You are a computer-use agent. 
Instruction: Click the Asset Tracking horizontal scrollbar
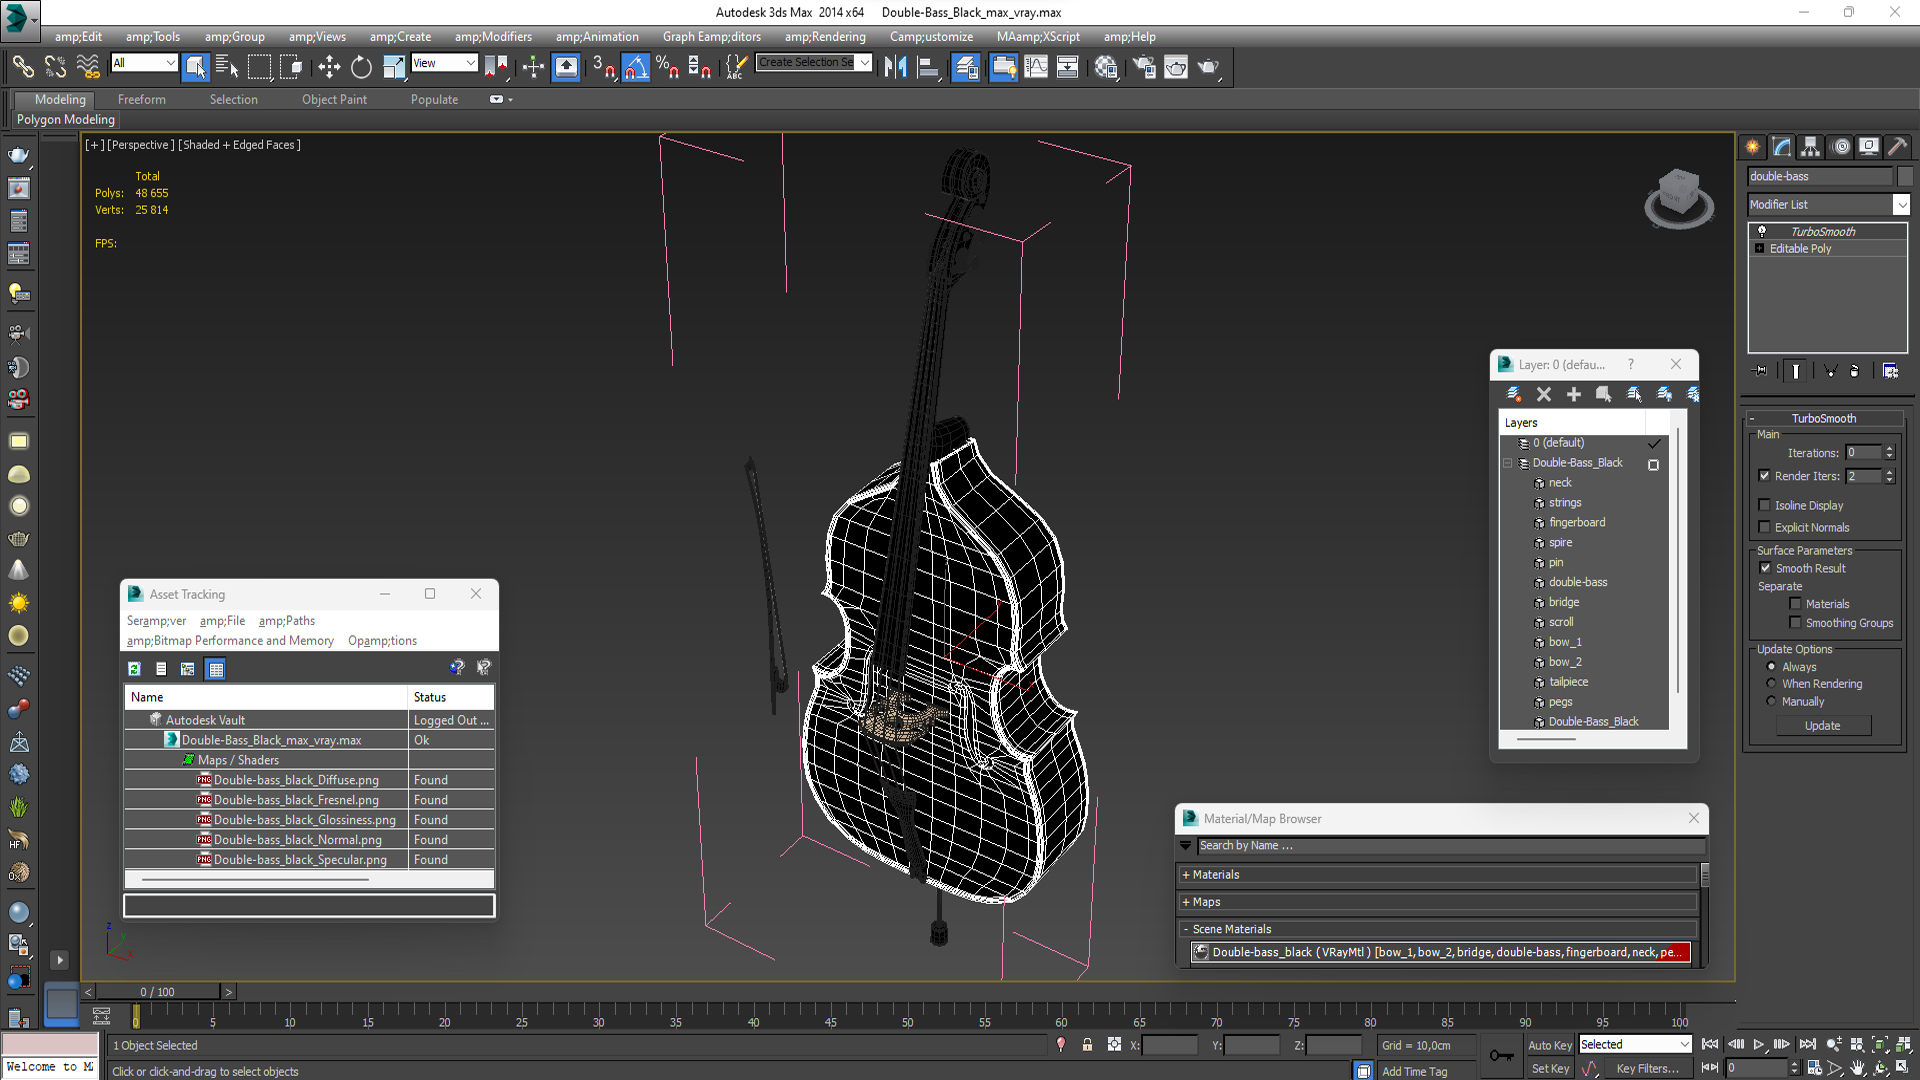point(255,880)
